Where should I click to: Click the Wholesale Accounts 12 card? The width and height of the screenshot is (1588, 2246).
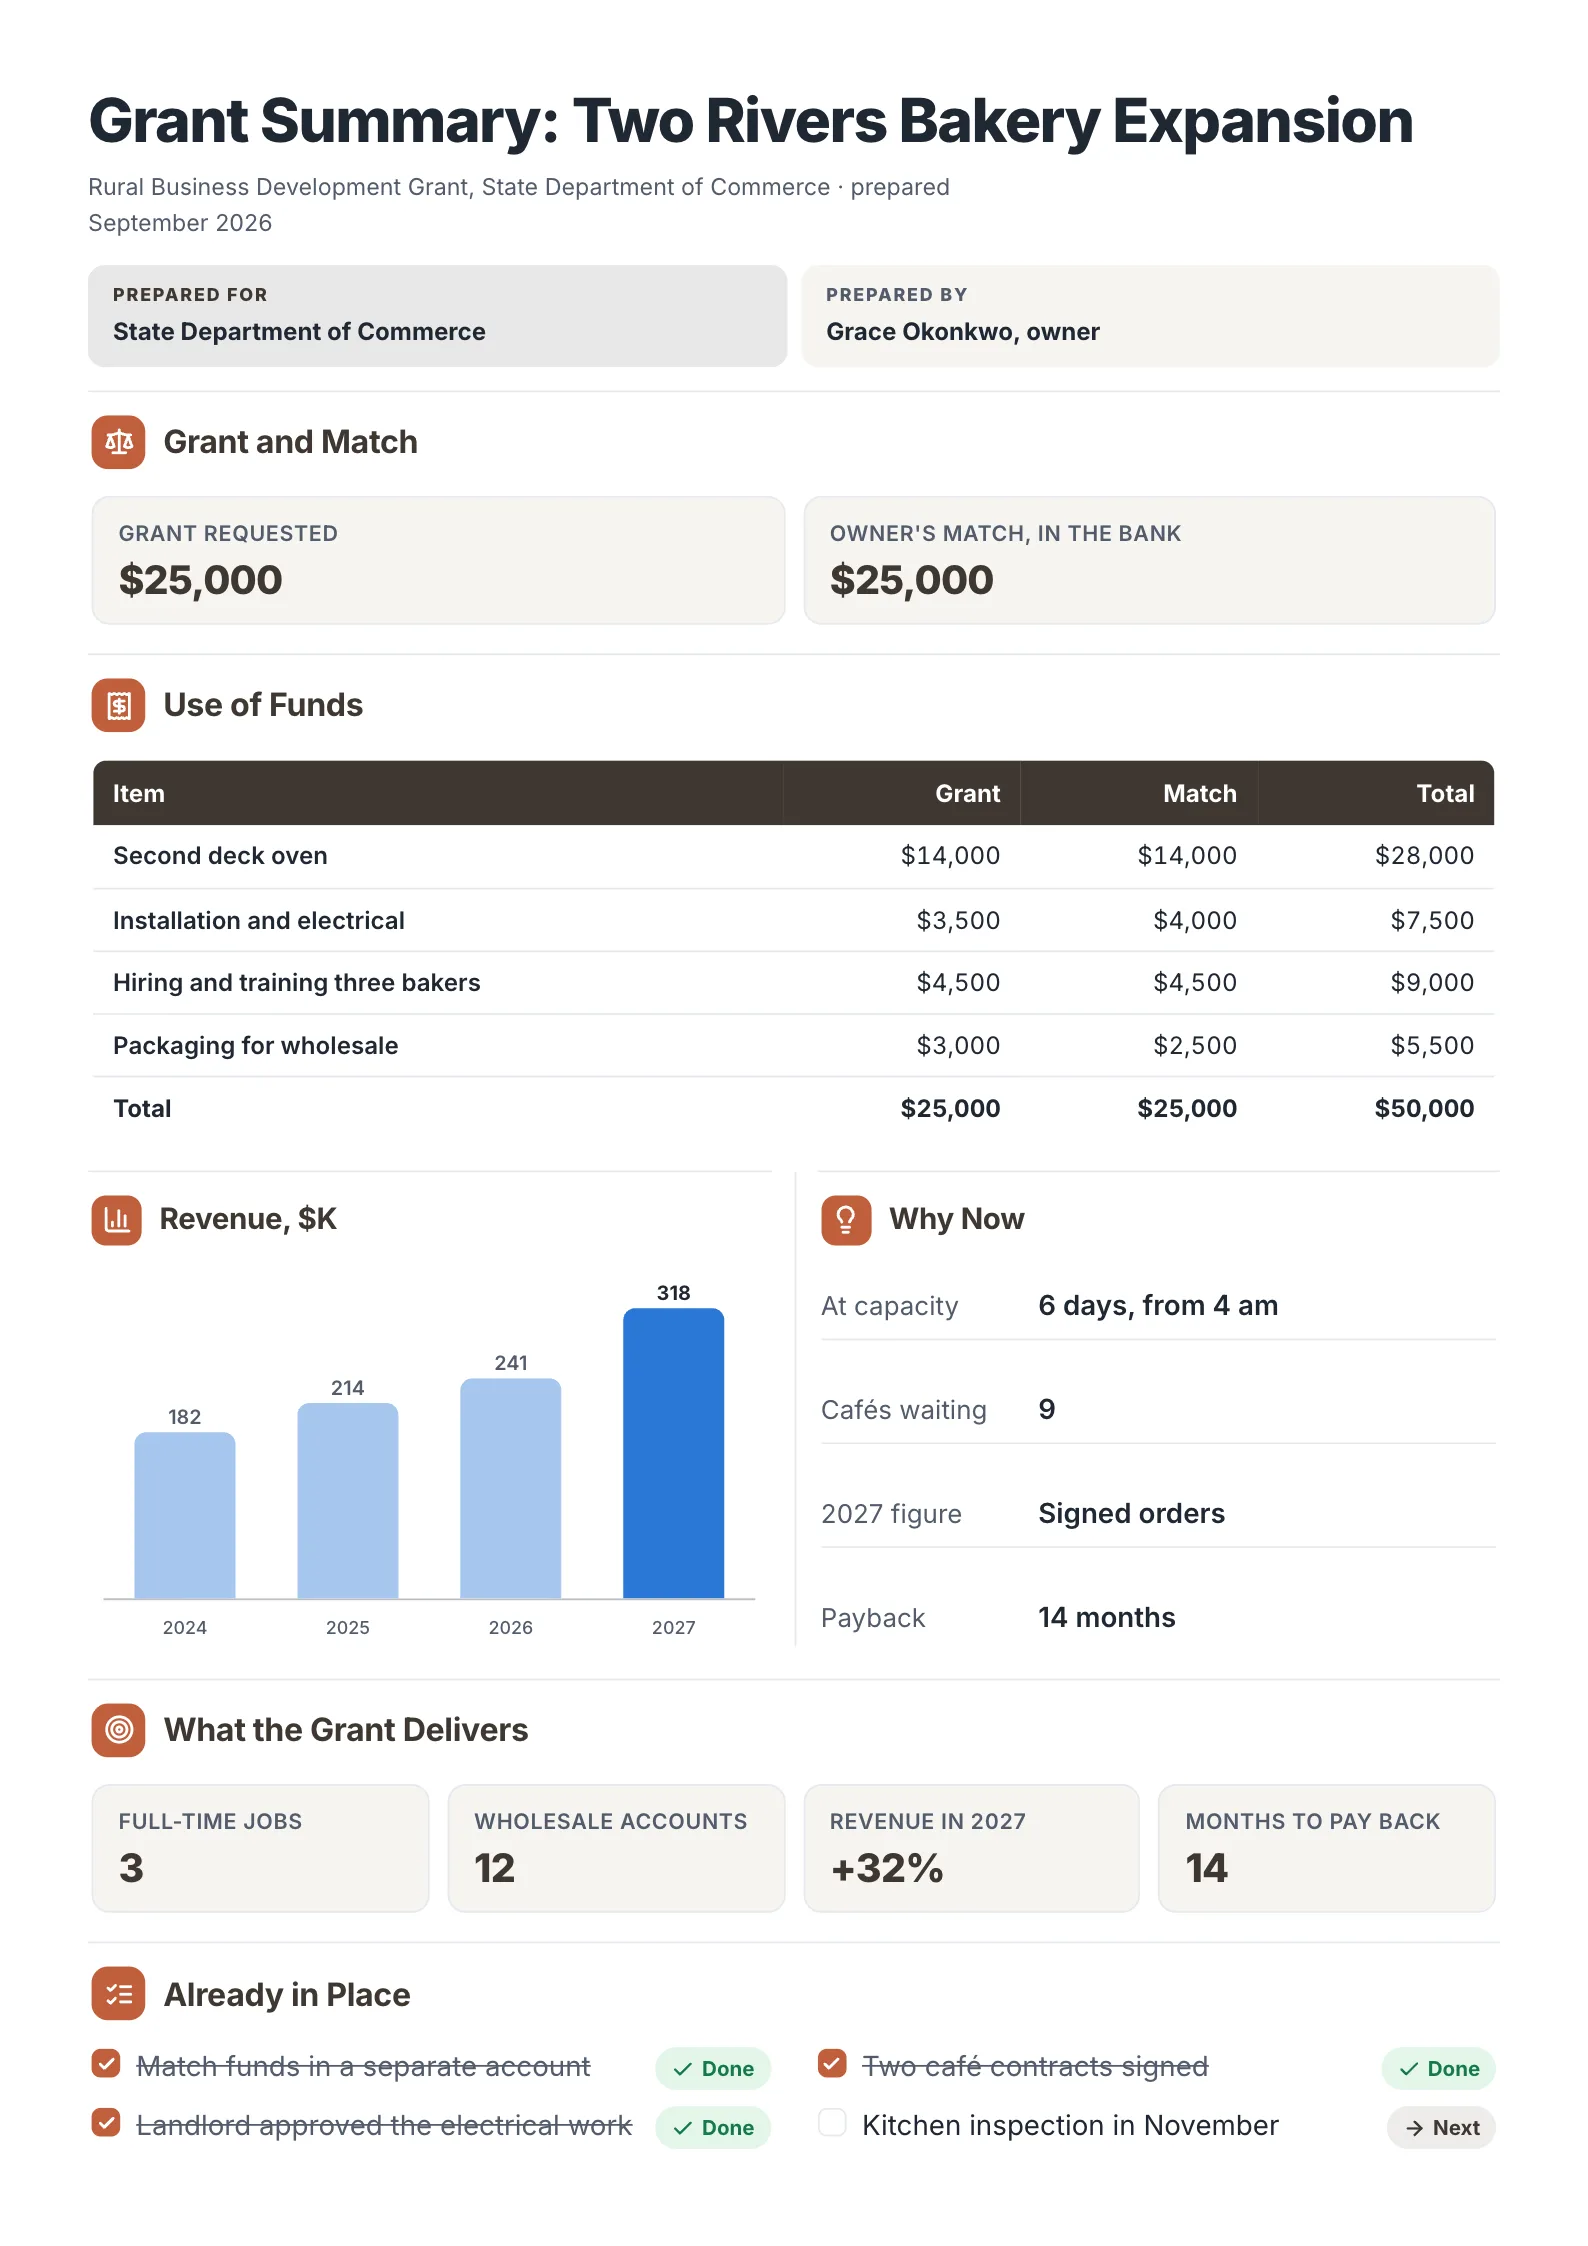(x=616, y=1849)
